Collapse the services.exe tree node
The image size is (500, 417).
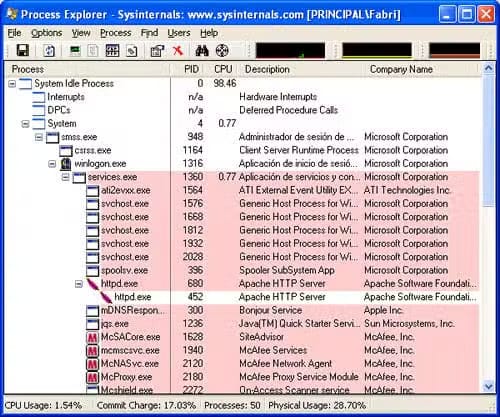66,177
